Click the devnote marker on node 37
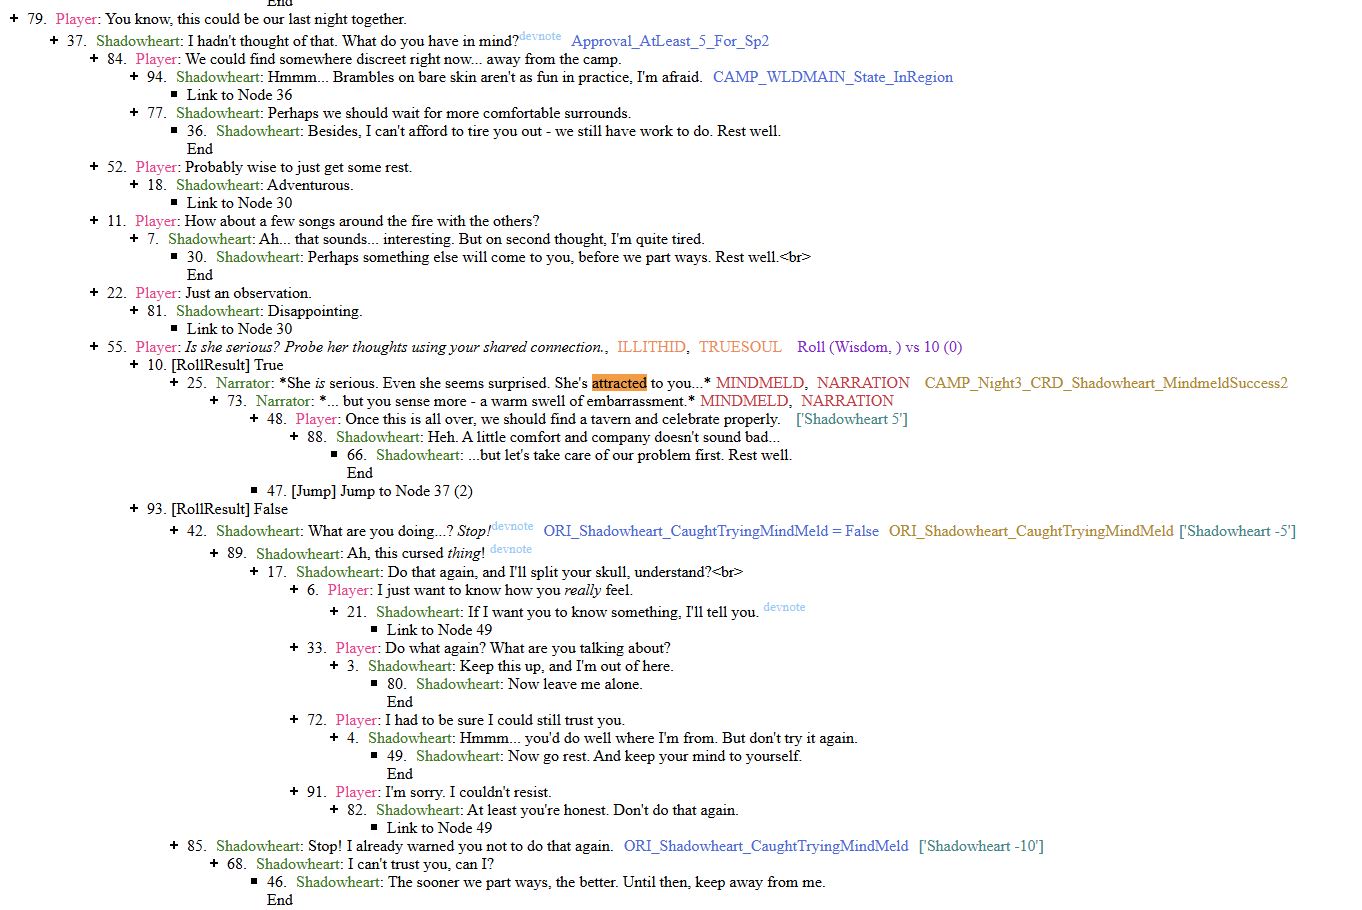 click(541, 36)
